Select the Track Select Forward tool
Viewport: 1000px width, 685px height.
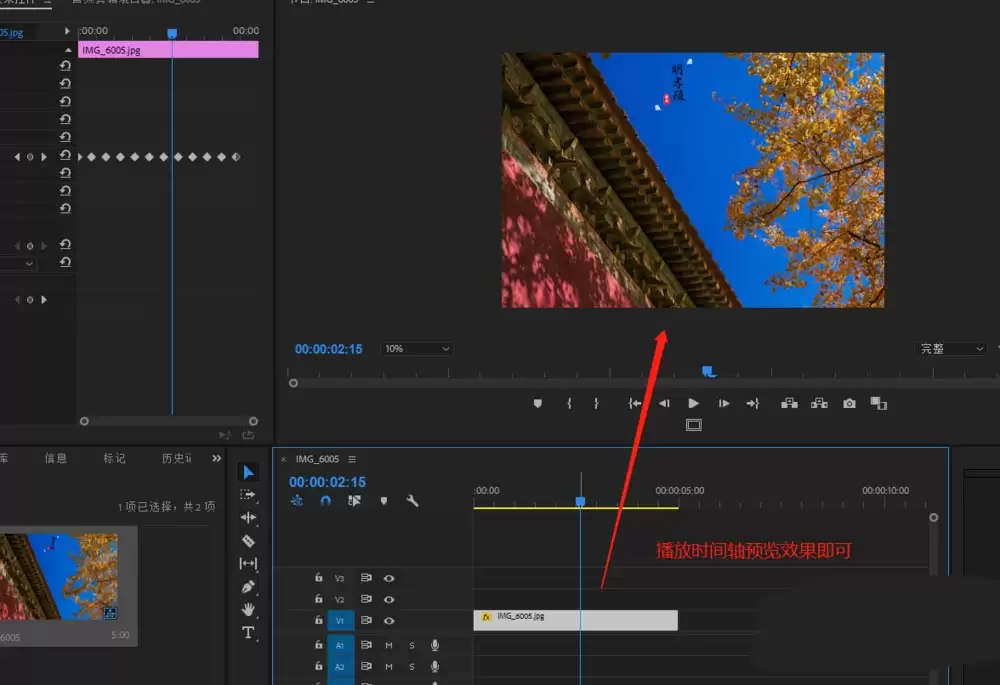[248, 494]
